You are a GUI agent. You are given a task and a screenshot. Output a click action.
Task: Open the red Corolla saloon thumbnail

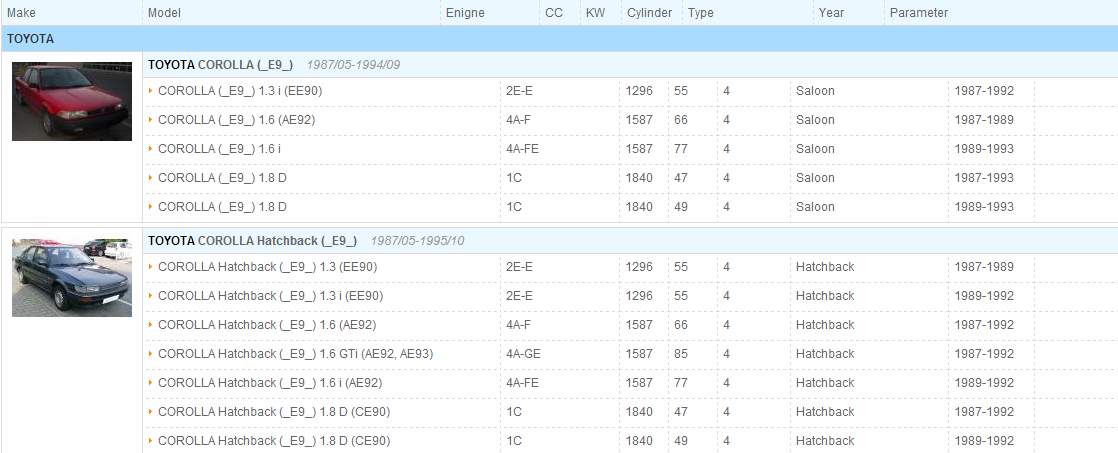(72, 101)
